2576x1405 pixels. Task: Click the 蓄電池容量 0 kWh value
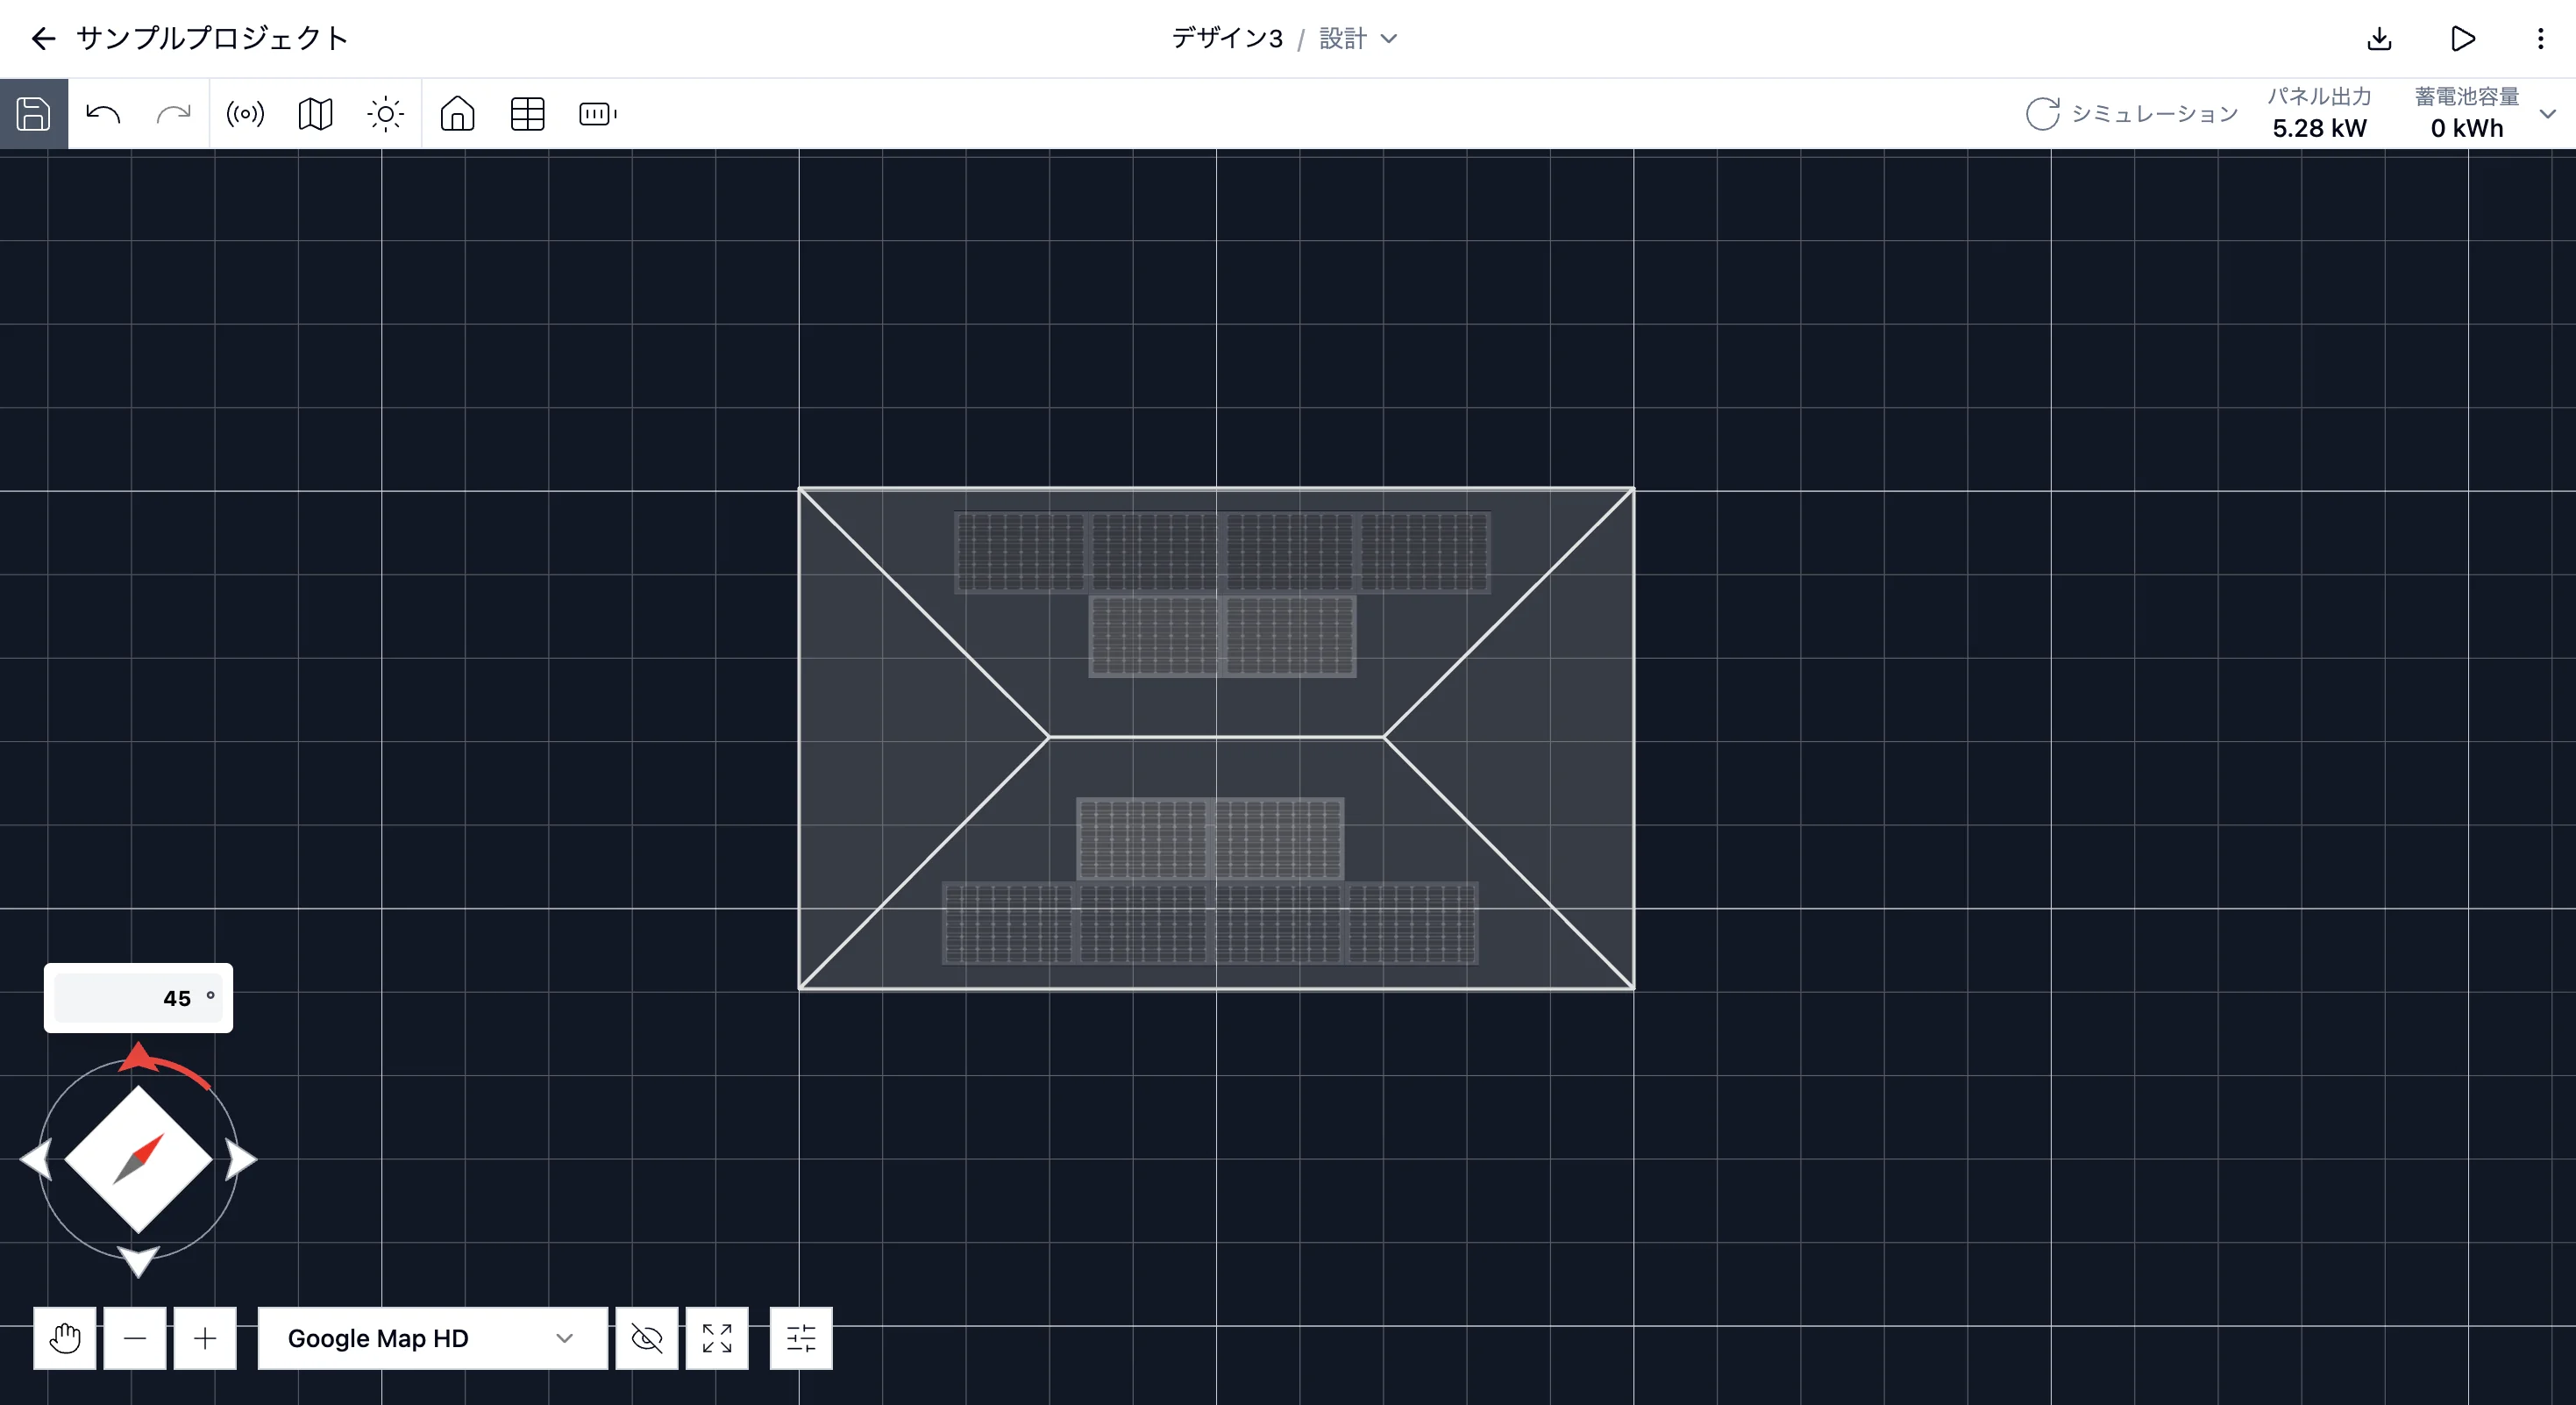pyautogui.click(x=2467, y=128)
